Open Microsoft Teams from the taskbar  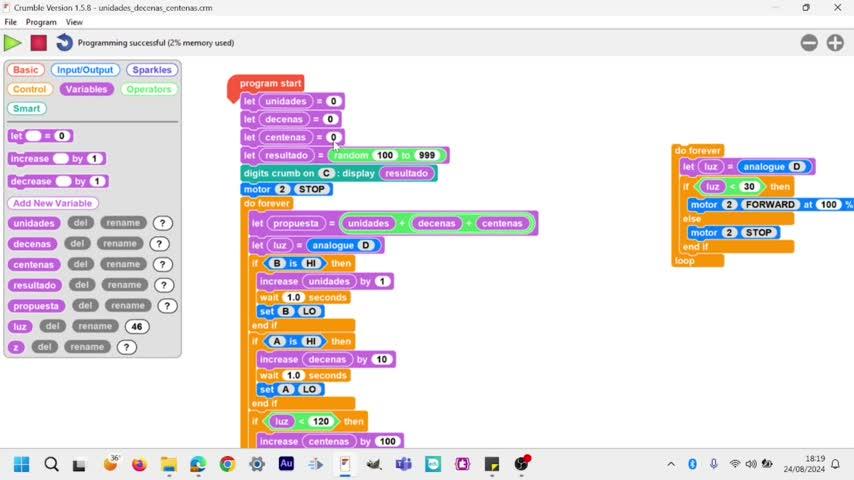pos(404,465)
